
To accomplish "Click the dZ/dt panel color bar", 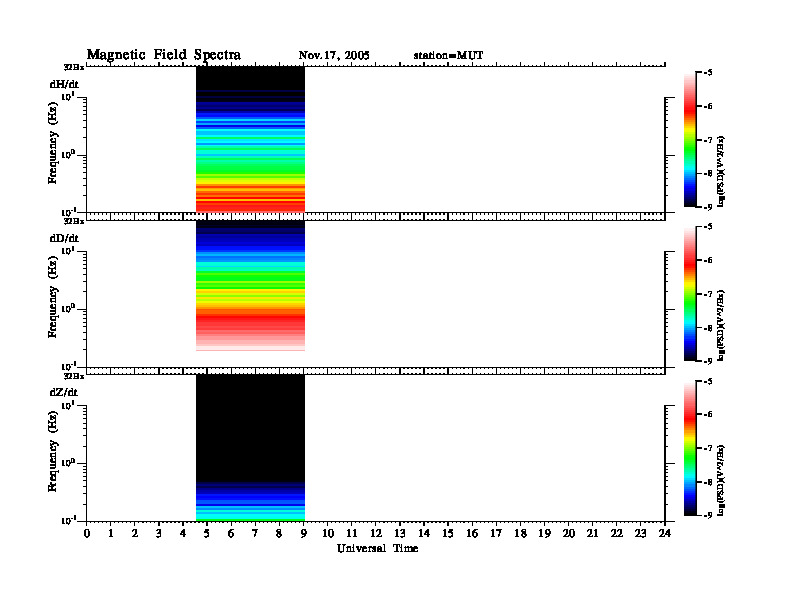I will [x=690, y=448].
